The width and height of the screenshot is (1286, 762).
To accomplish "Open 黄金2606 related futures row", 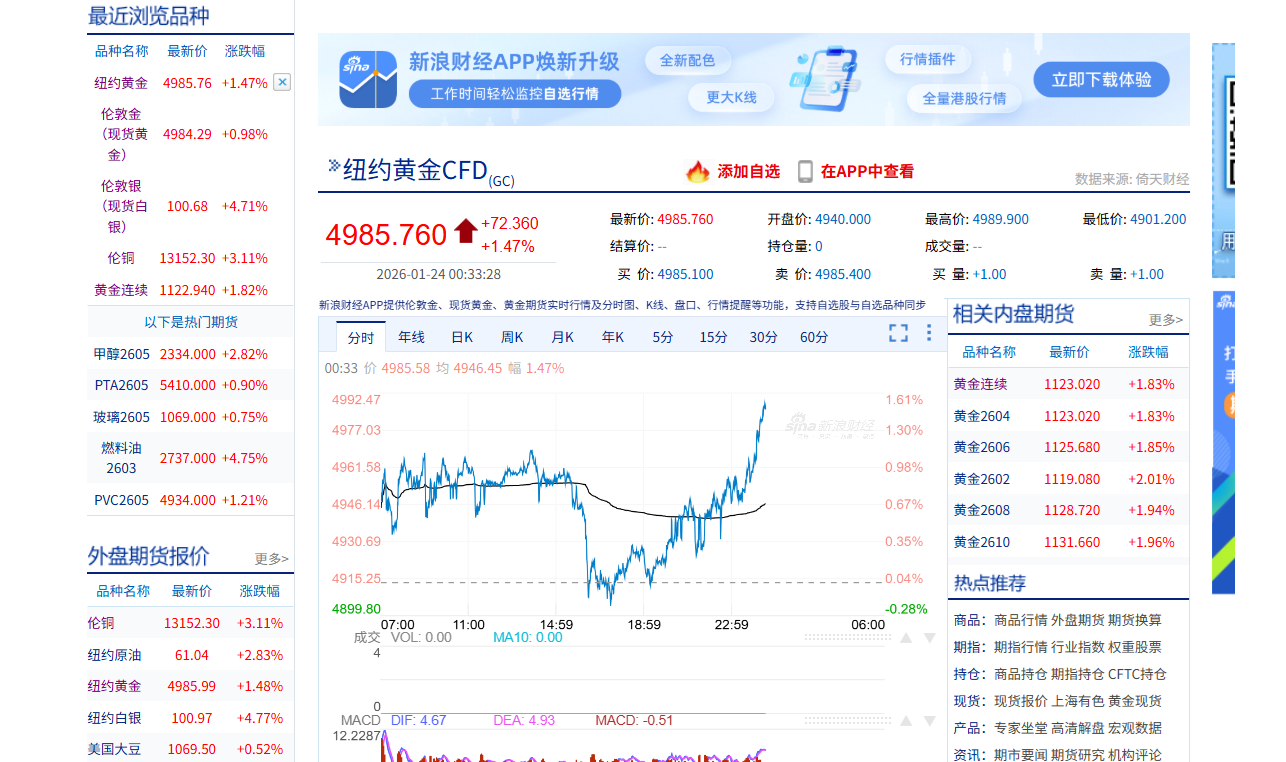I will (x=982, y=447).
